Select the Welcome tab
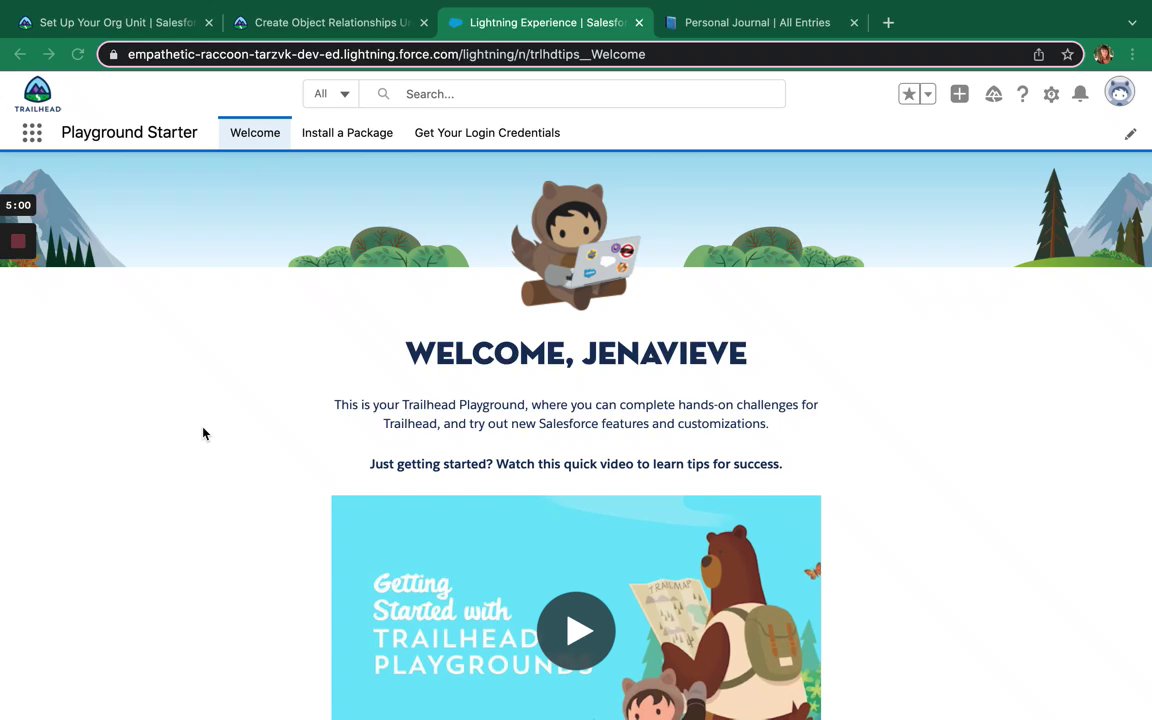1152x720 pixels. (x=255, y=133)
